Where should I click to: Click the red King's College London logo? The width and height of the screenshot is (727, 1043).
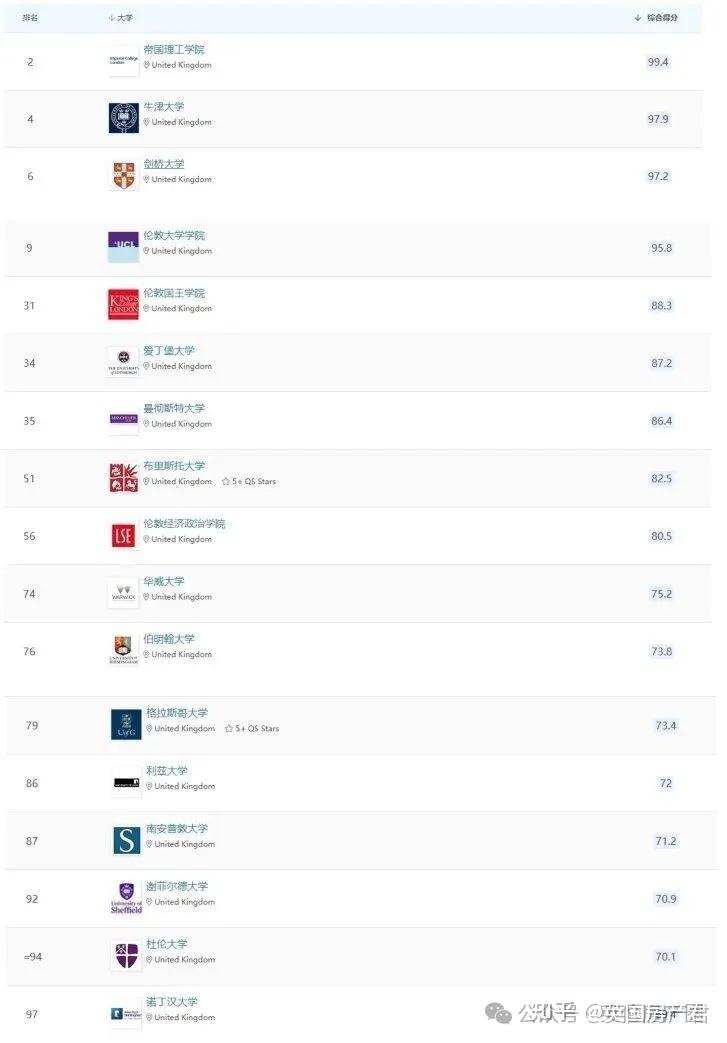coord(124,304)
